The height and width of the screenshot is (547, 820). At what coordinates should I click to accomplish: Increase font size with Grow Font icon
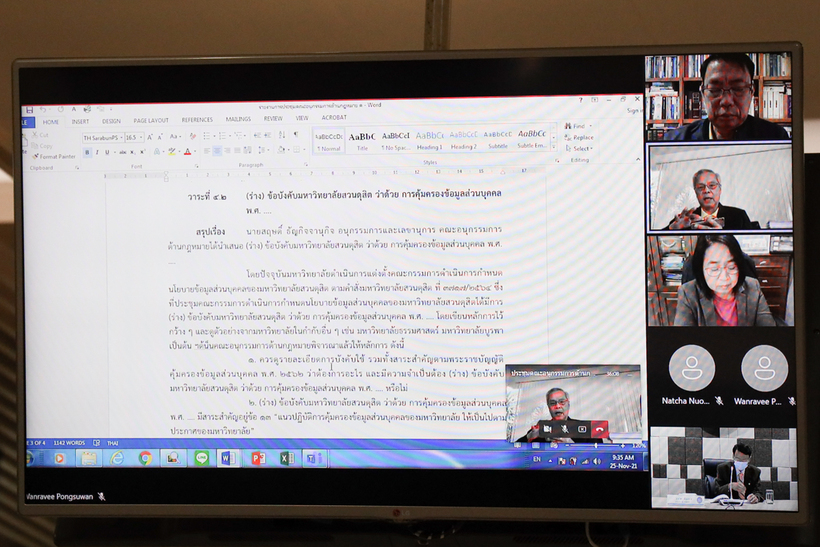tap(150, 136)
